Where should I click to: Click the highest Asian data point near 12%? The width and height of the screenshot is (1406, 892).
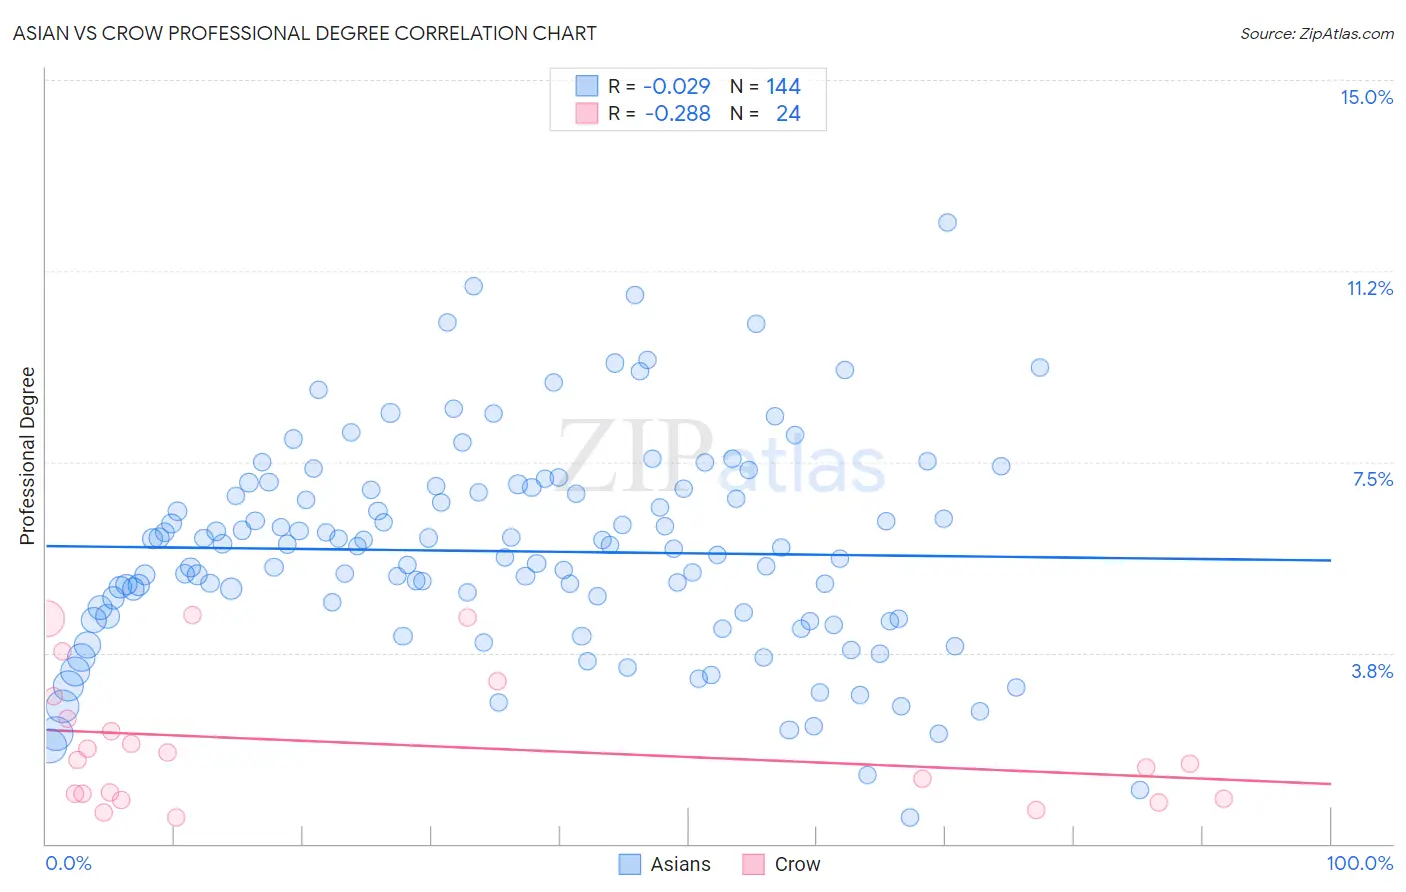point(947,222)
